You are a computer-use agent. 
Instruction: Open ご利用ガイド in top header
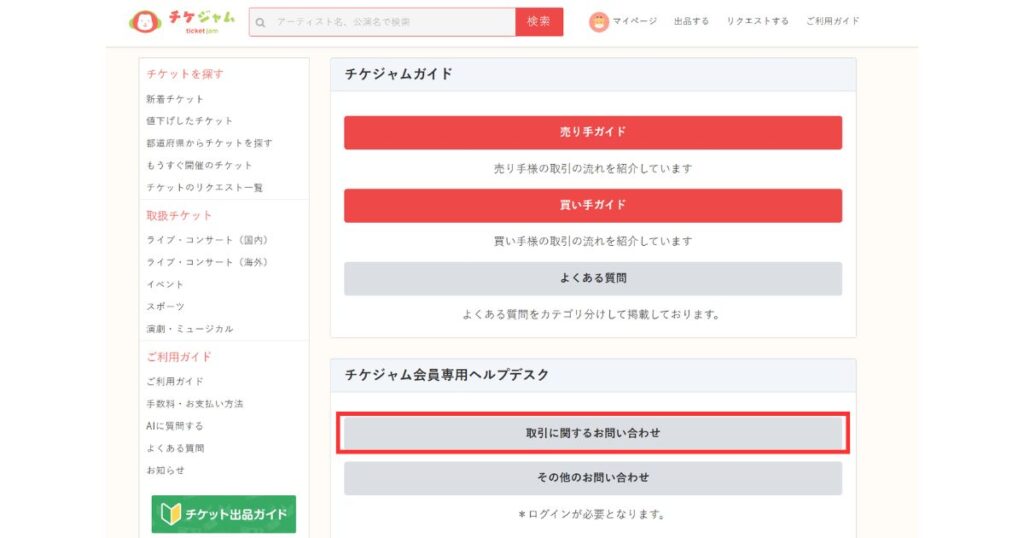click(x=832, y=22)
